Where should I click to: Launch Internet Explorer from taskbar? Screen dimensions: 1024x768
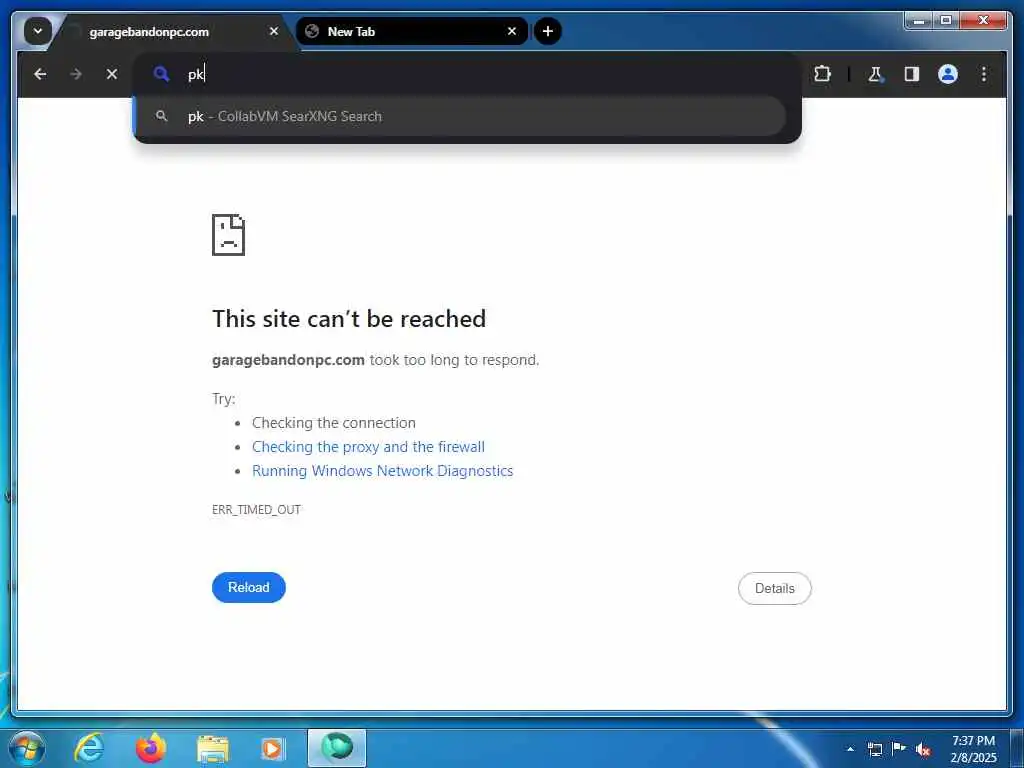[x=89, y=748]
